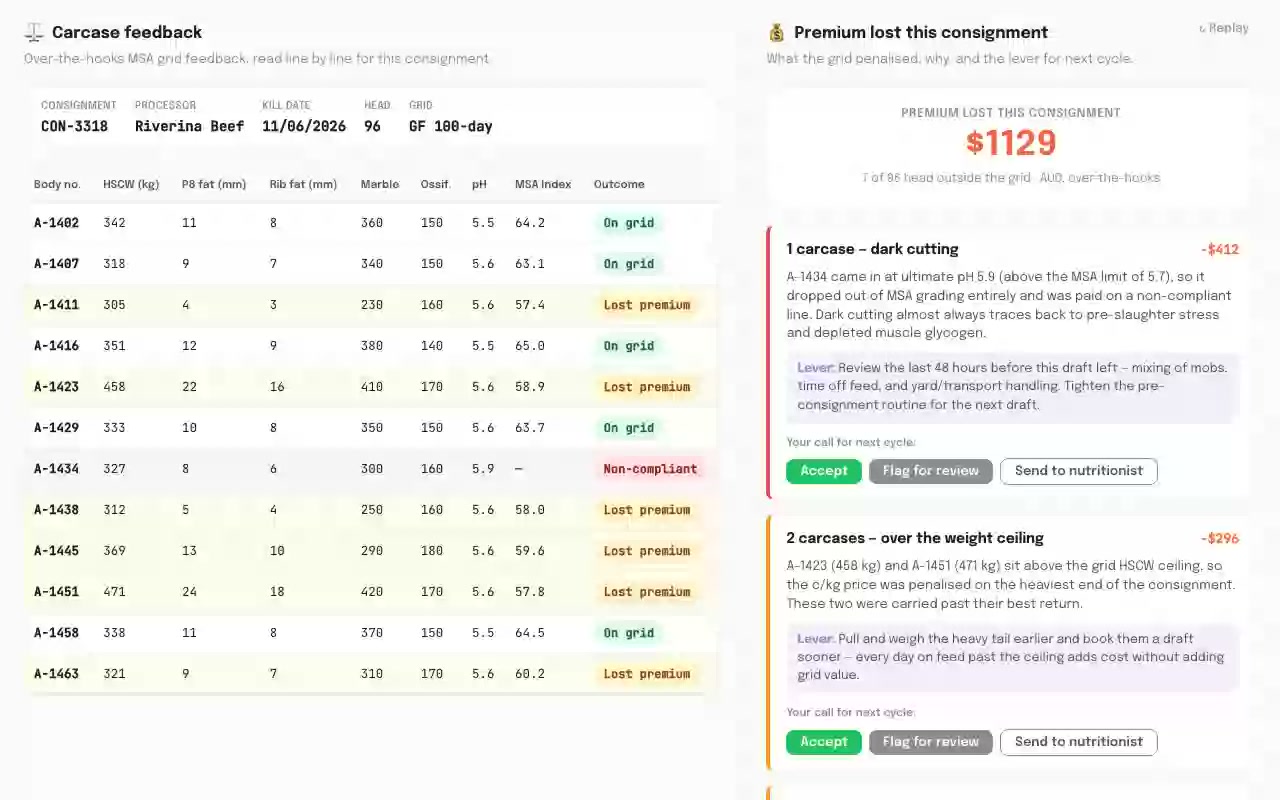Image resolution: width=1280 pixels, height=800 pixels.
Task: Click HSCW value 458 in row A-1423
Action: click(x=115, y=387)
